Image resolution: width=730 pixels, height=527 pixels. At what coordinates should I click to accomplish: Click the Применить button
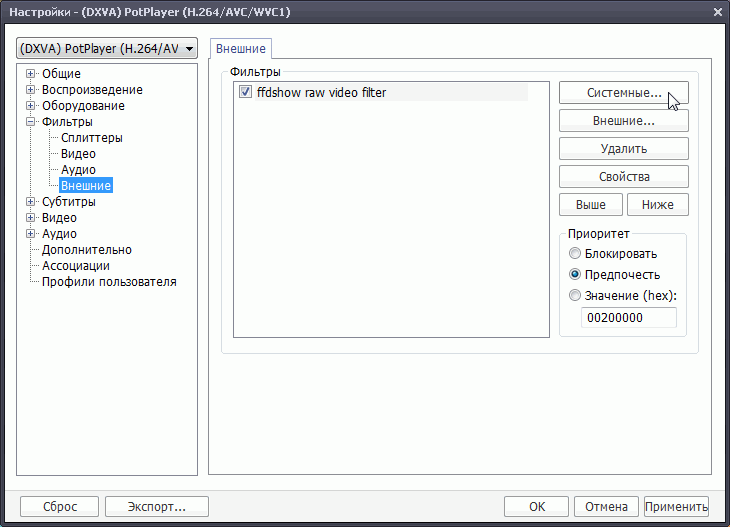click(676, 506)
